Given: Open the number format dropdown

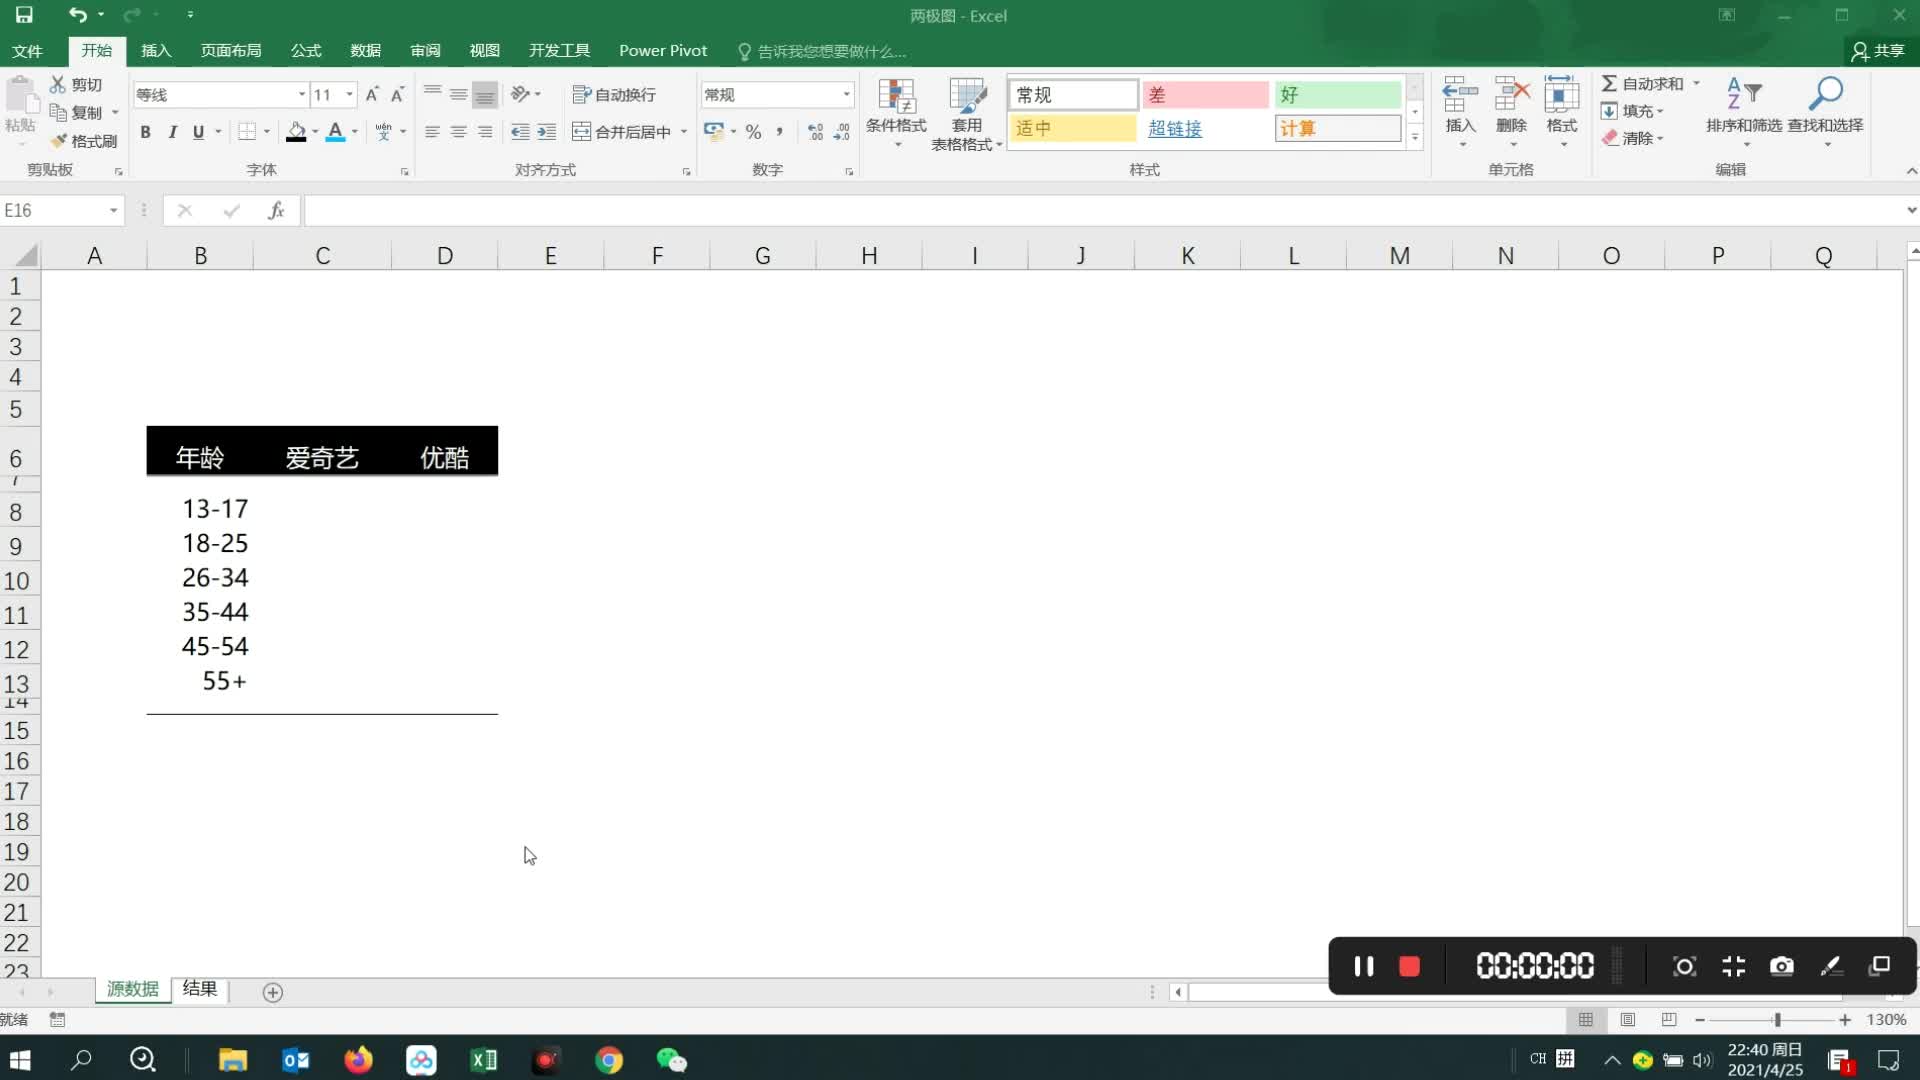Looking at the screenshot, I should 846,94.
